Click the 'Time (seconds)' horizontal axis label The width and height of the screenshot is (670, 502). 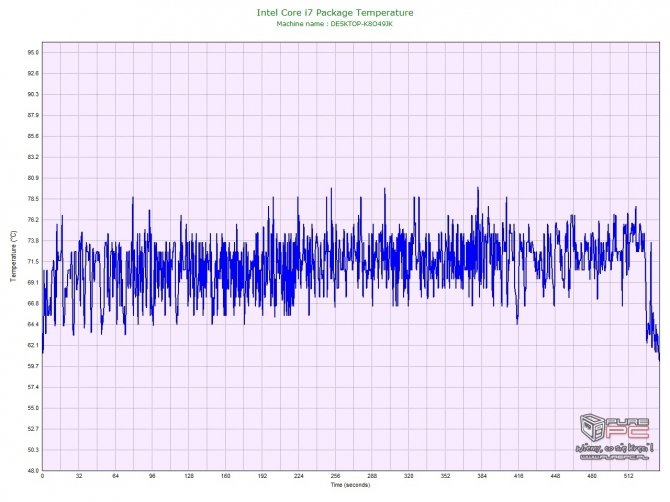[350, 485]
